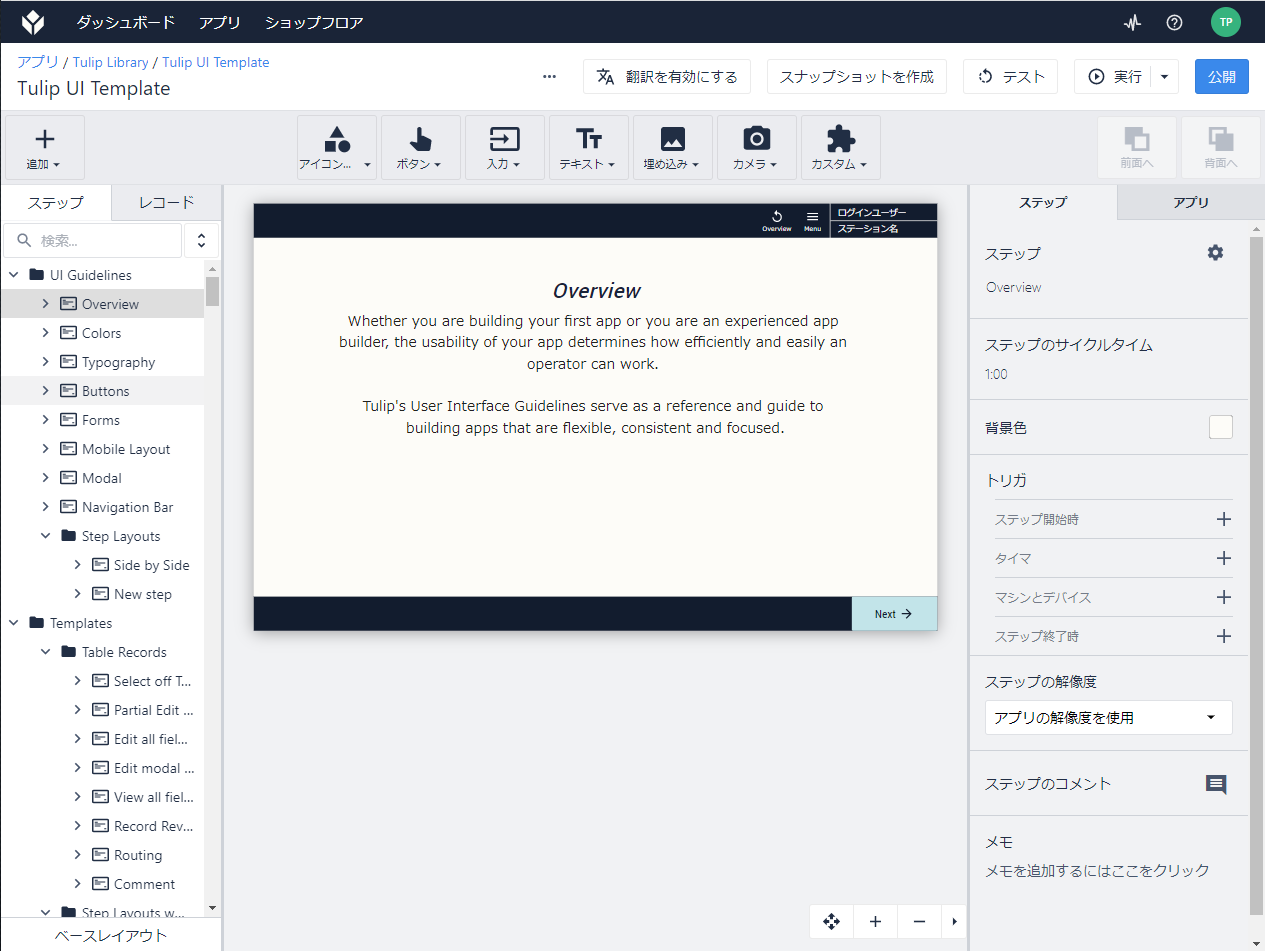Click 翻訳を有効にする button
1265x951 pixels.
(667, 77)
